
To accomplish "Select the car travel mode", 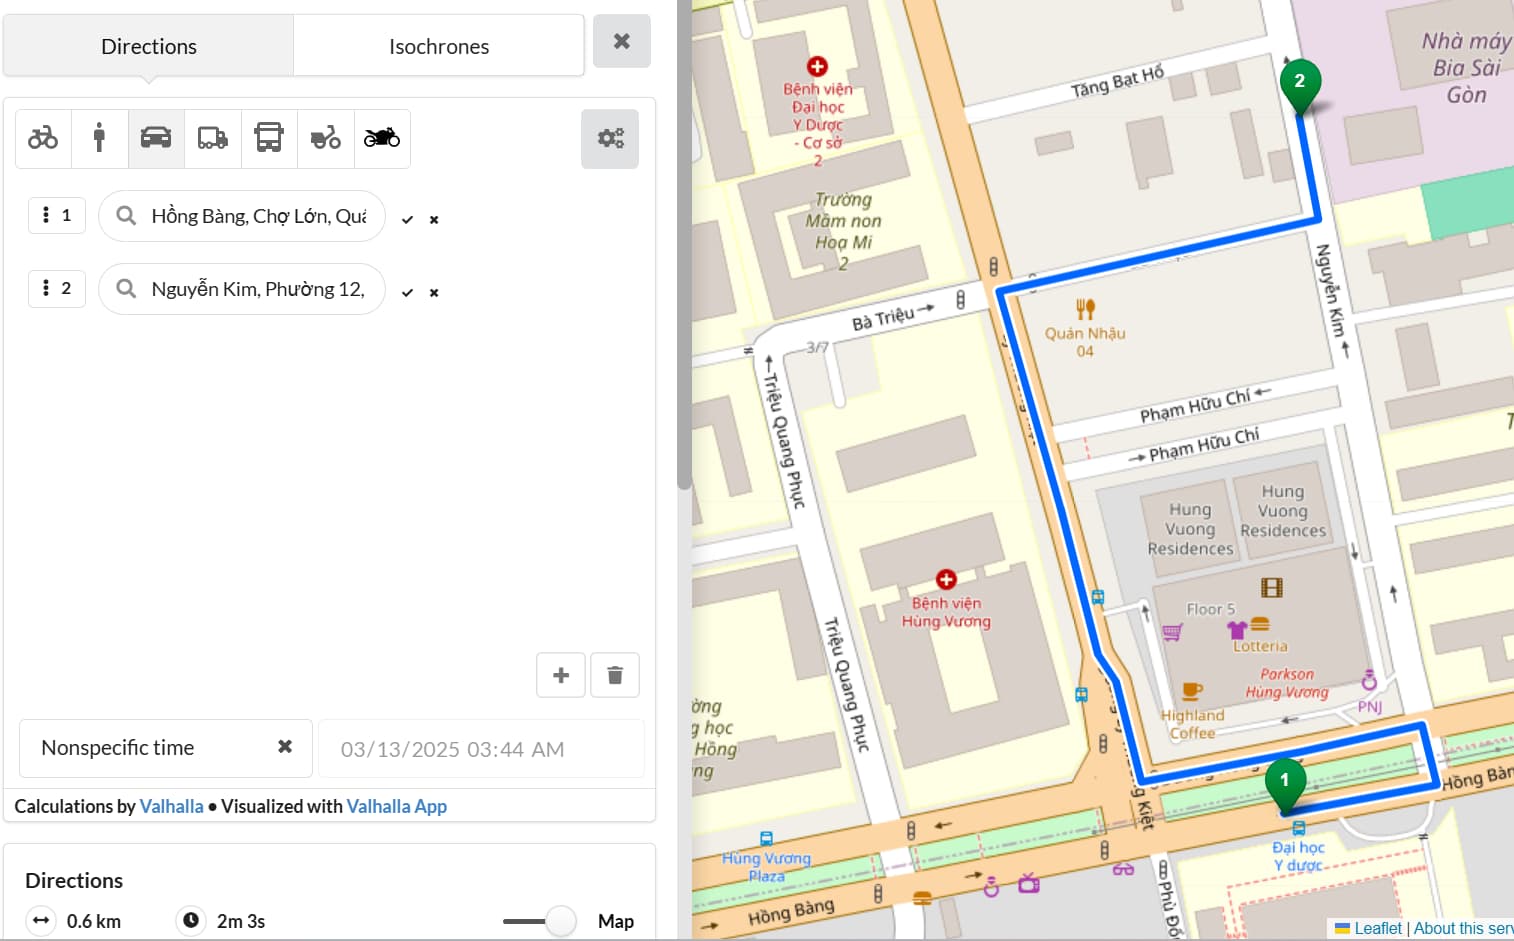I will point(156,138).
